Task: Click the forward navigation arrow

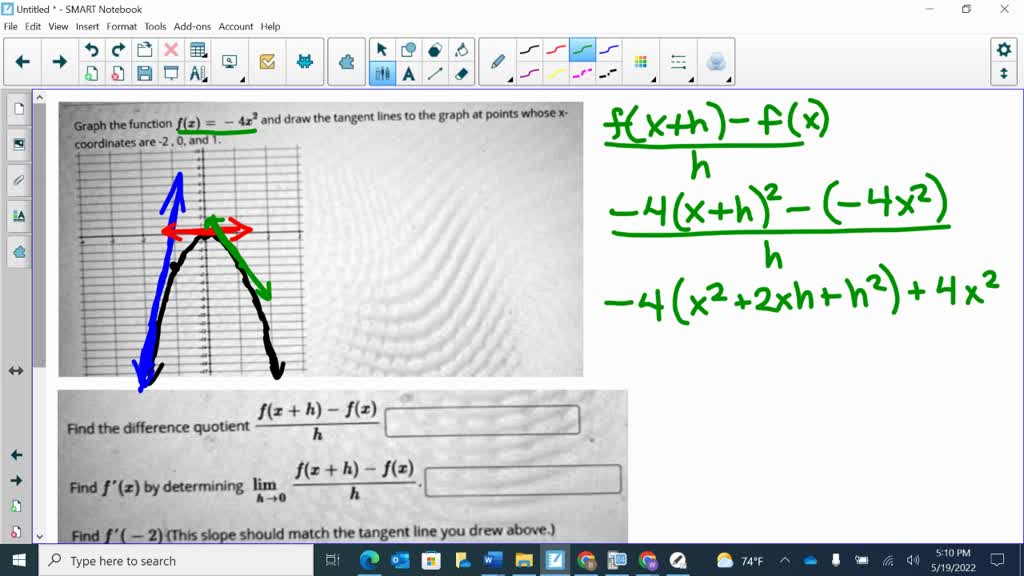Action: coord(60,62)
